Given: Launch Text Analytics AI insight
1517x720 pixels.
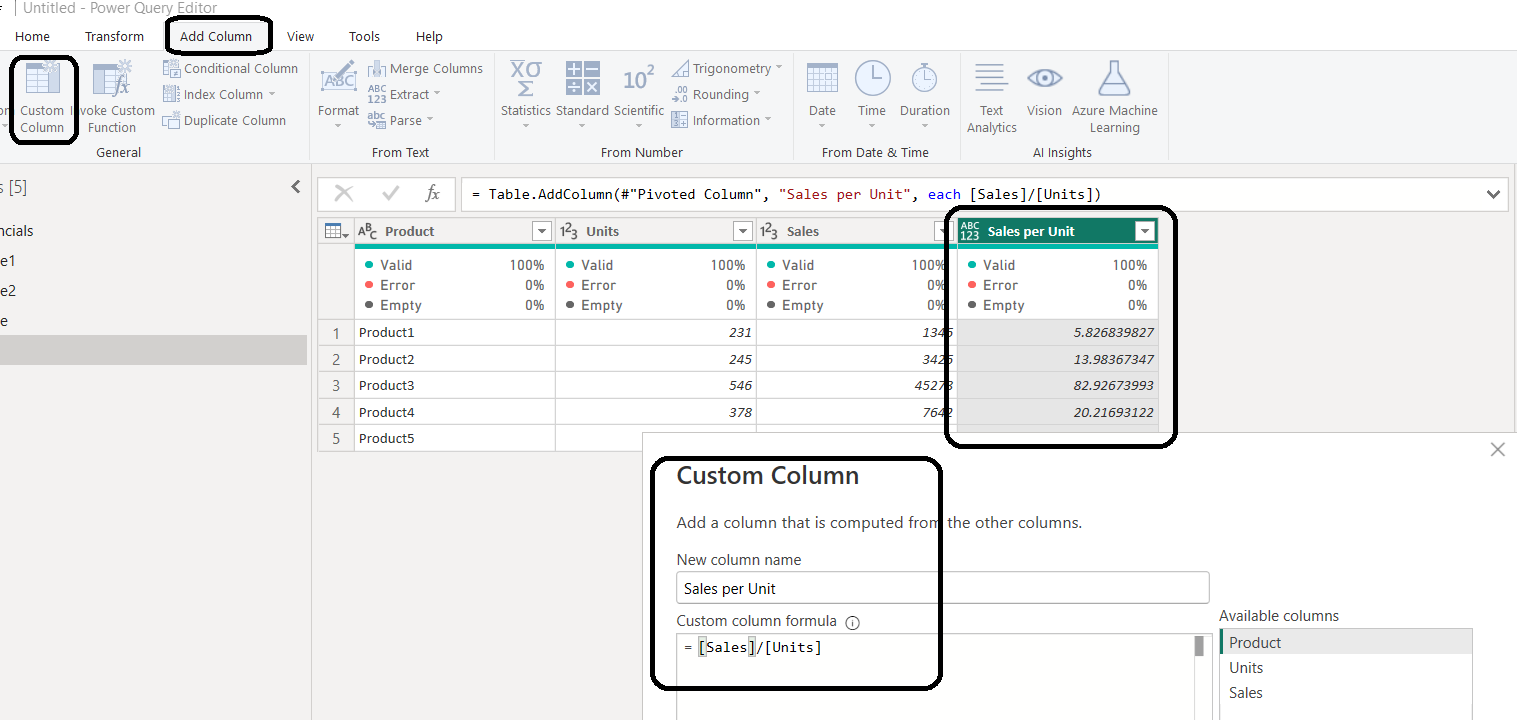Looking at the screenshot, I should pyautogui.click(x=991, y=98).
